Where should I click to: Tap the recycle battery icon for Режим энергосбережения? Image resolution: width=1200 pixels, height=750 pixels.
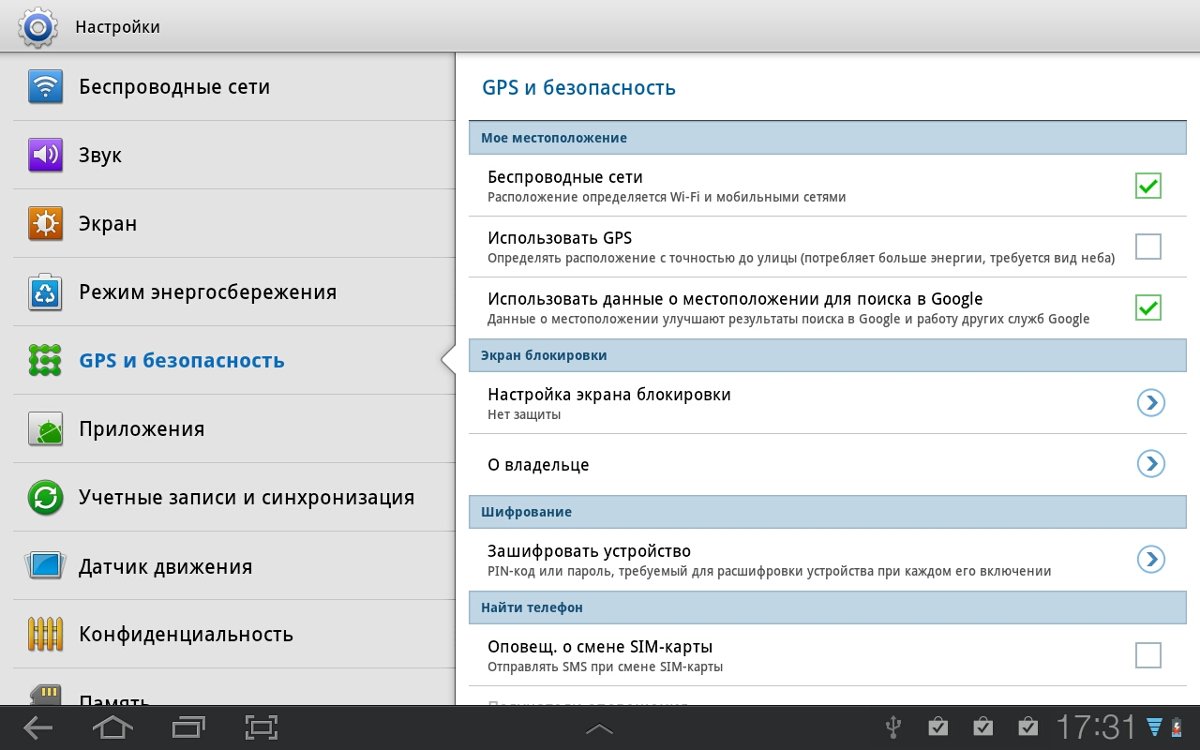(46, 292)
